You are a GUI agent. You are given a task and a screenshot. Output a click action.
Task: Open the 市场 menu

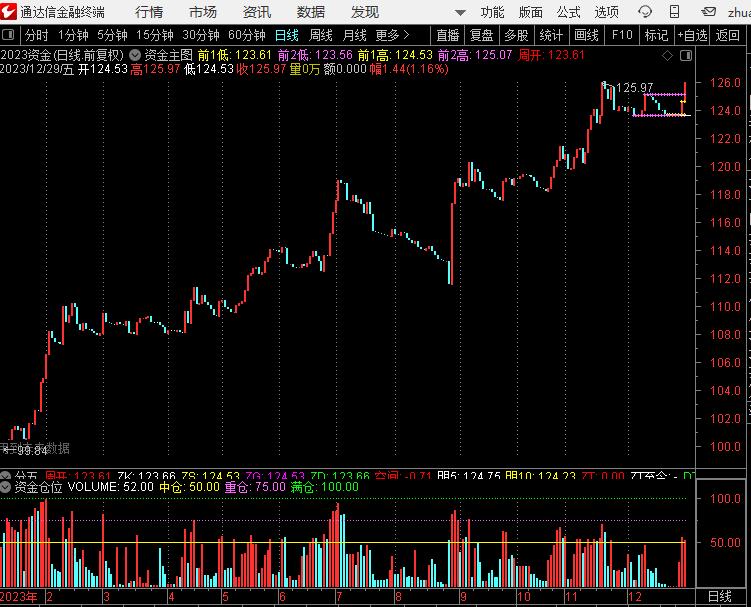point(203,12)
